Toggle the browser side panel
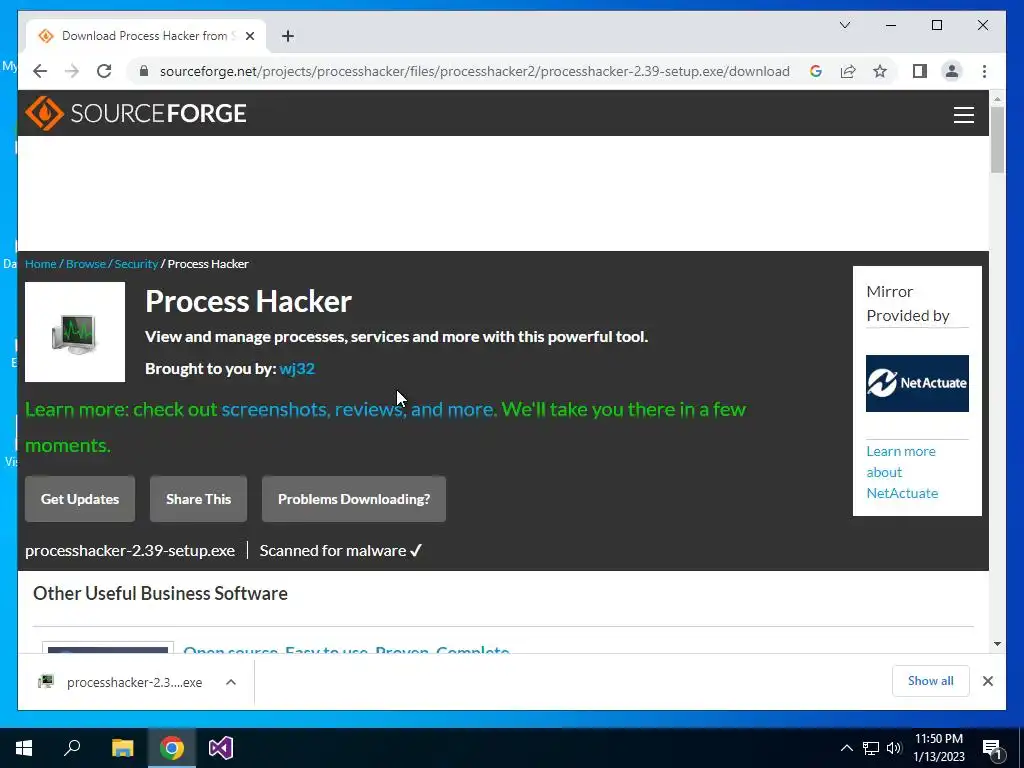 [x=920, y=71]
